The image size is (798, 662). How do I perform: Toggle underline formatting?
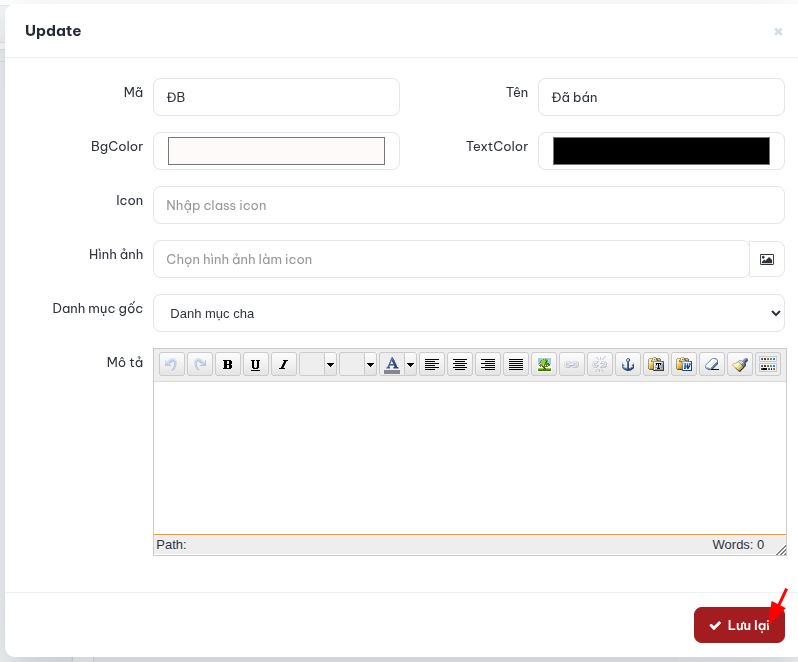tap(255, 364)
